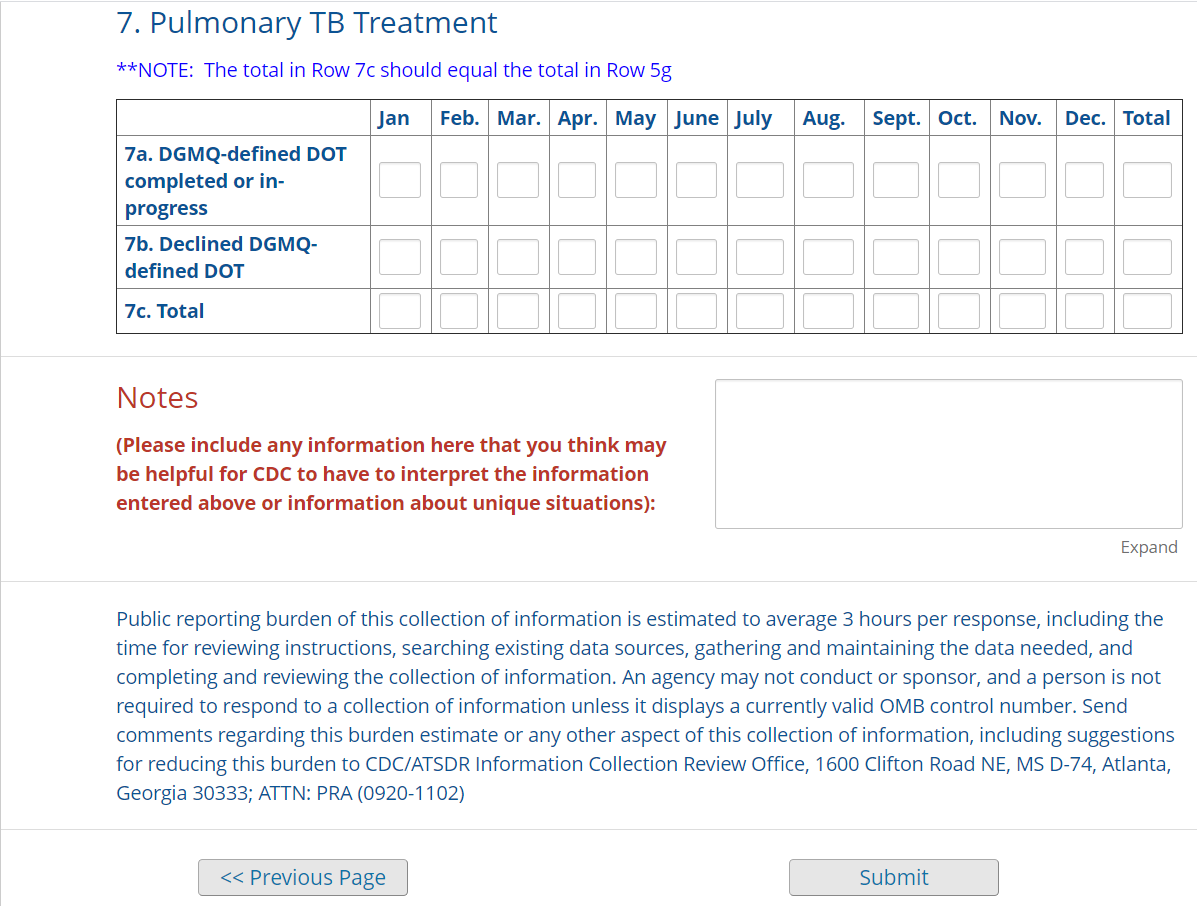The width and height of the screenshot is (1197, 906).
Task: Click the 7b row April input
Action: [x=577, y=257]
